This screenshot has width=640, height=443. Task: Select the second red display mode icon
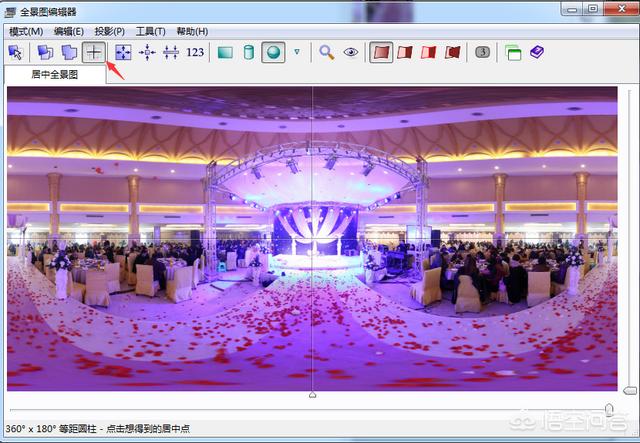tap(405, 52)
